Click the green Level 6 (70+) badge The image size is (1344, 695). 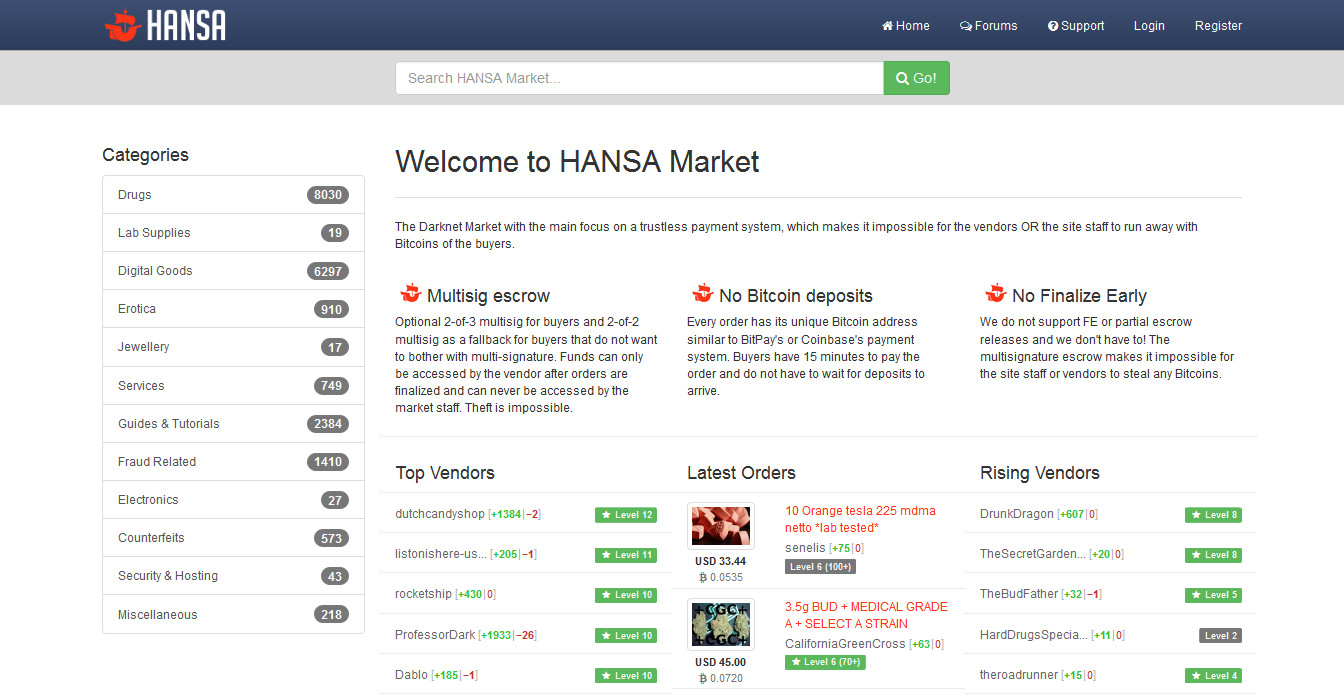tap(825, 662)
